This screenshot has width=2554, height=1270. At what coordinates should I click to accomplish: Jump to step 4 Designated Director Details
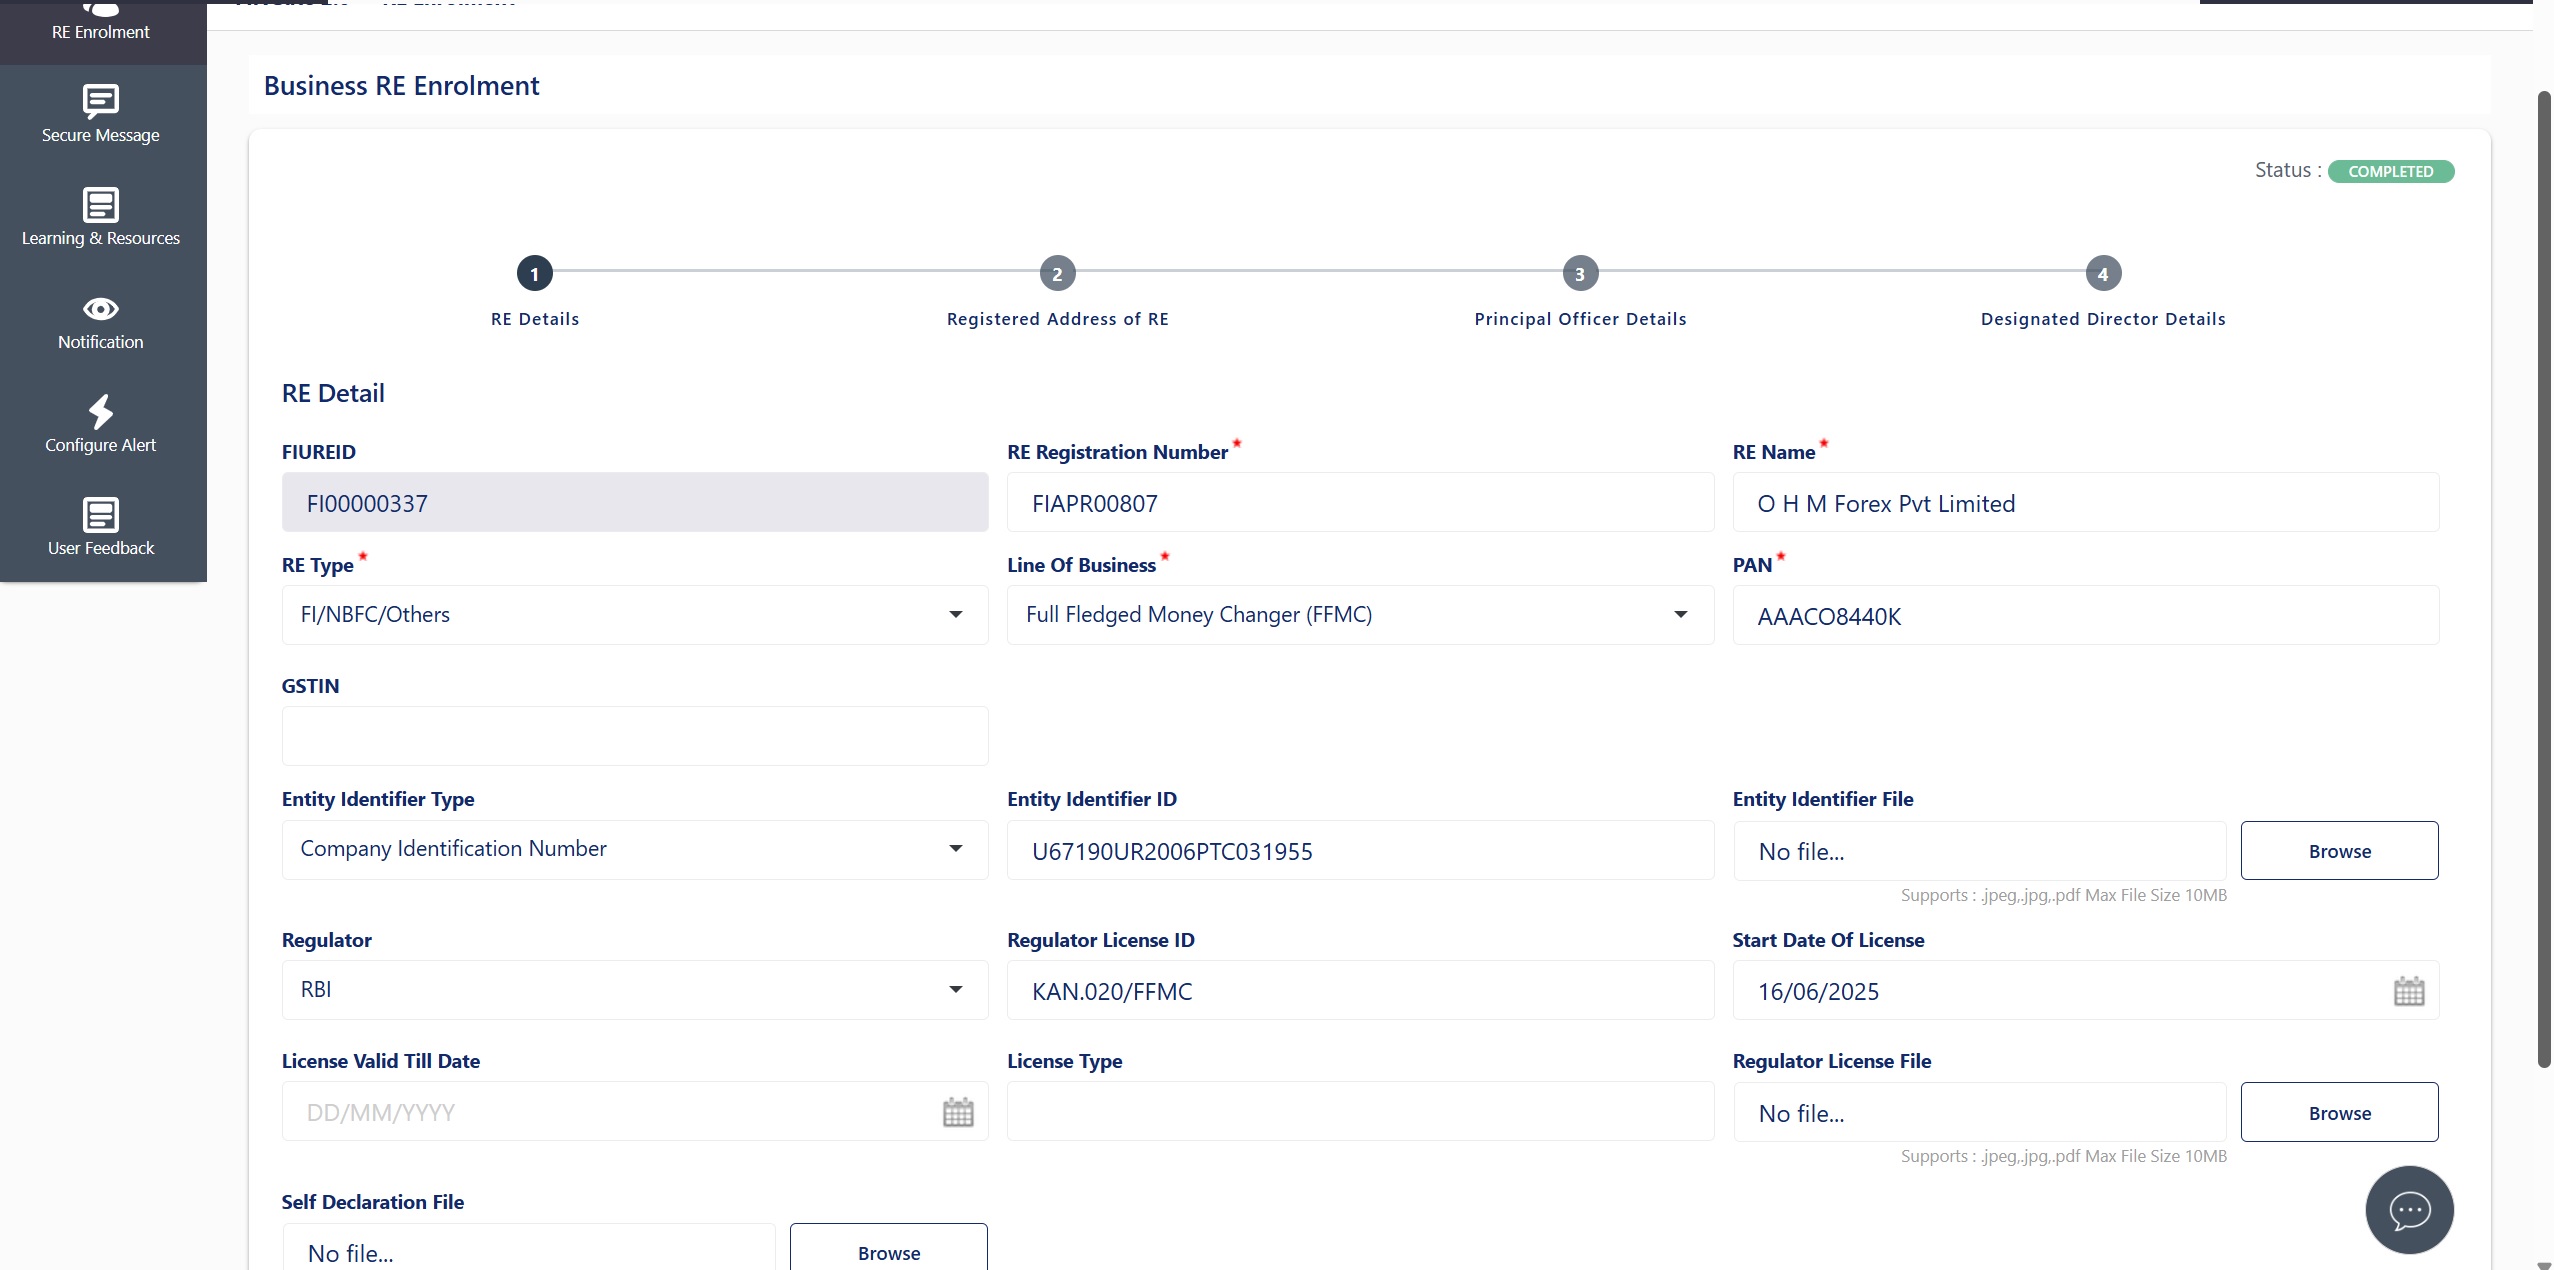(2103, 274)
